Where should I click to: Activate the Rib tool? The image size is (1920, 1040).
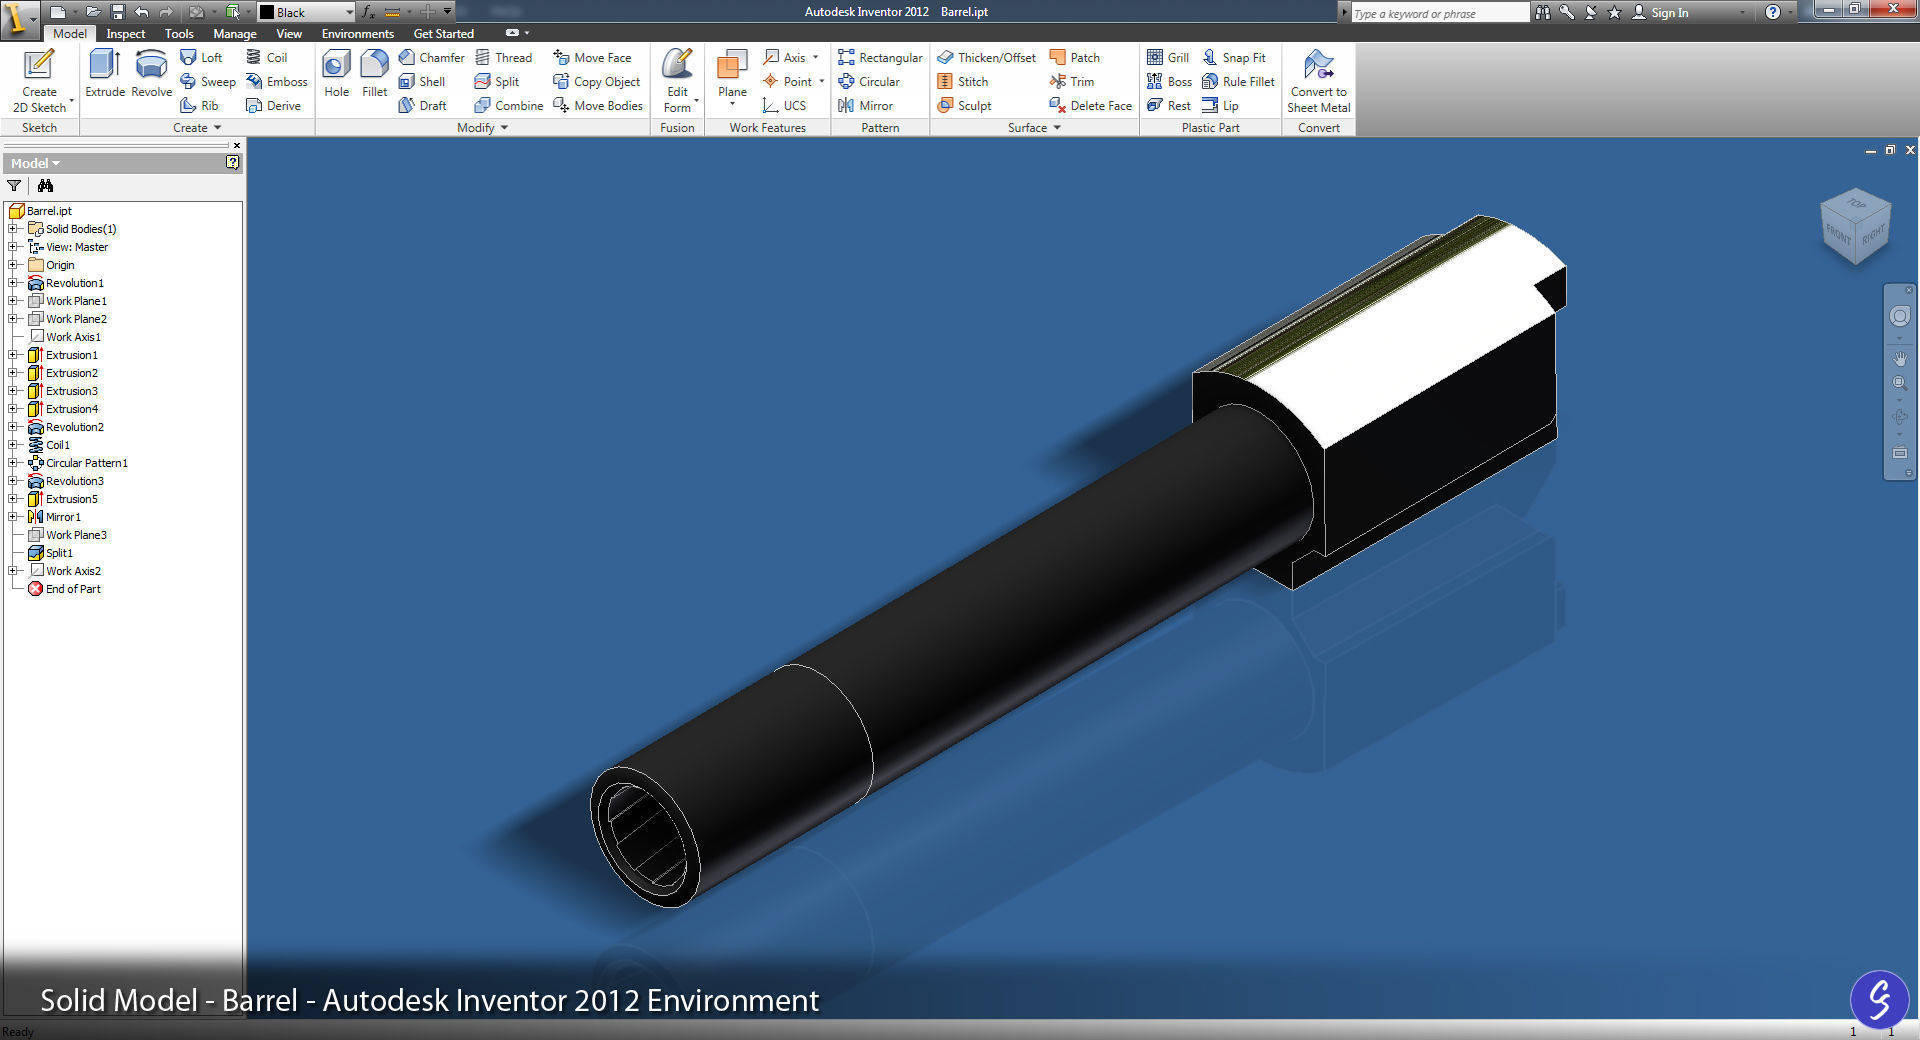[199, 106]
